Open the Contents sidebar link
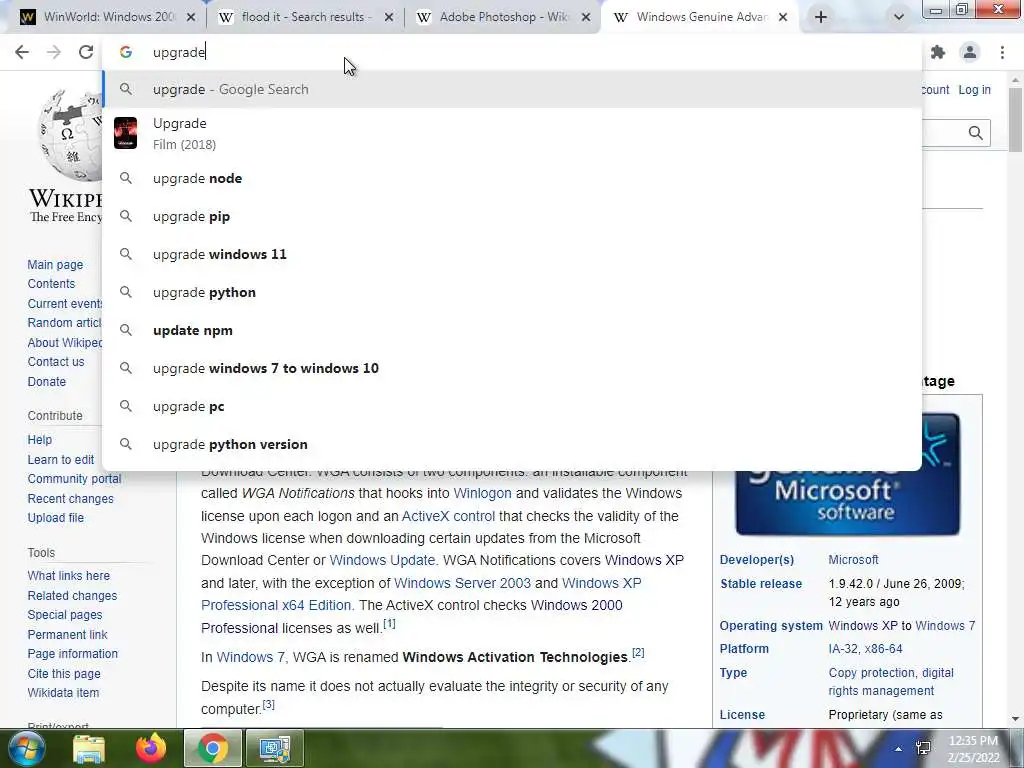 [51, 283]
